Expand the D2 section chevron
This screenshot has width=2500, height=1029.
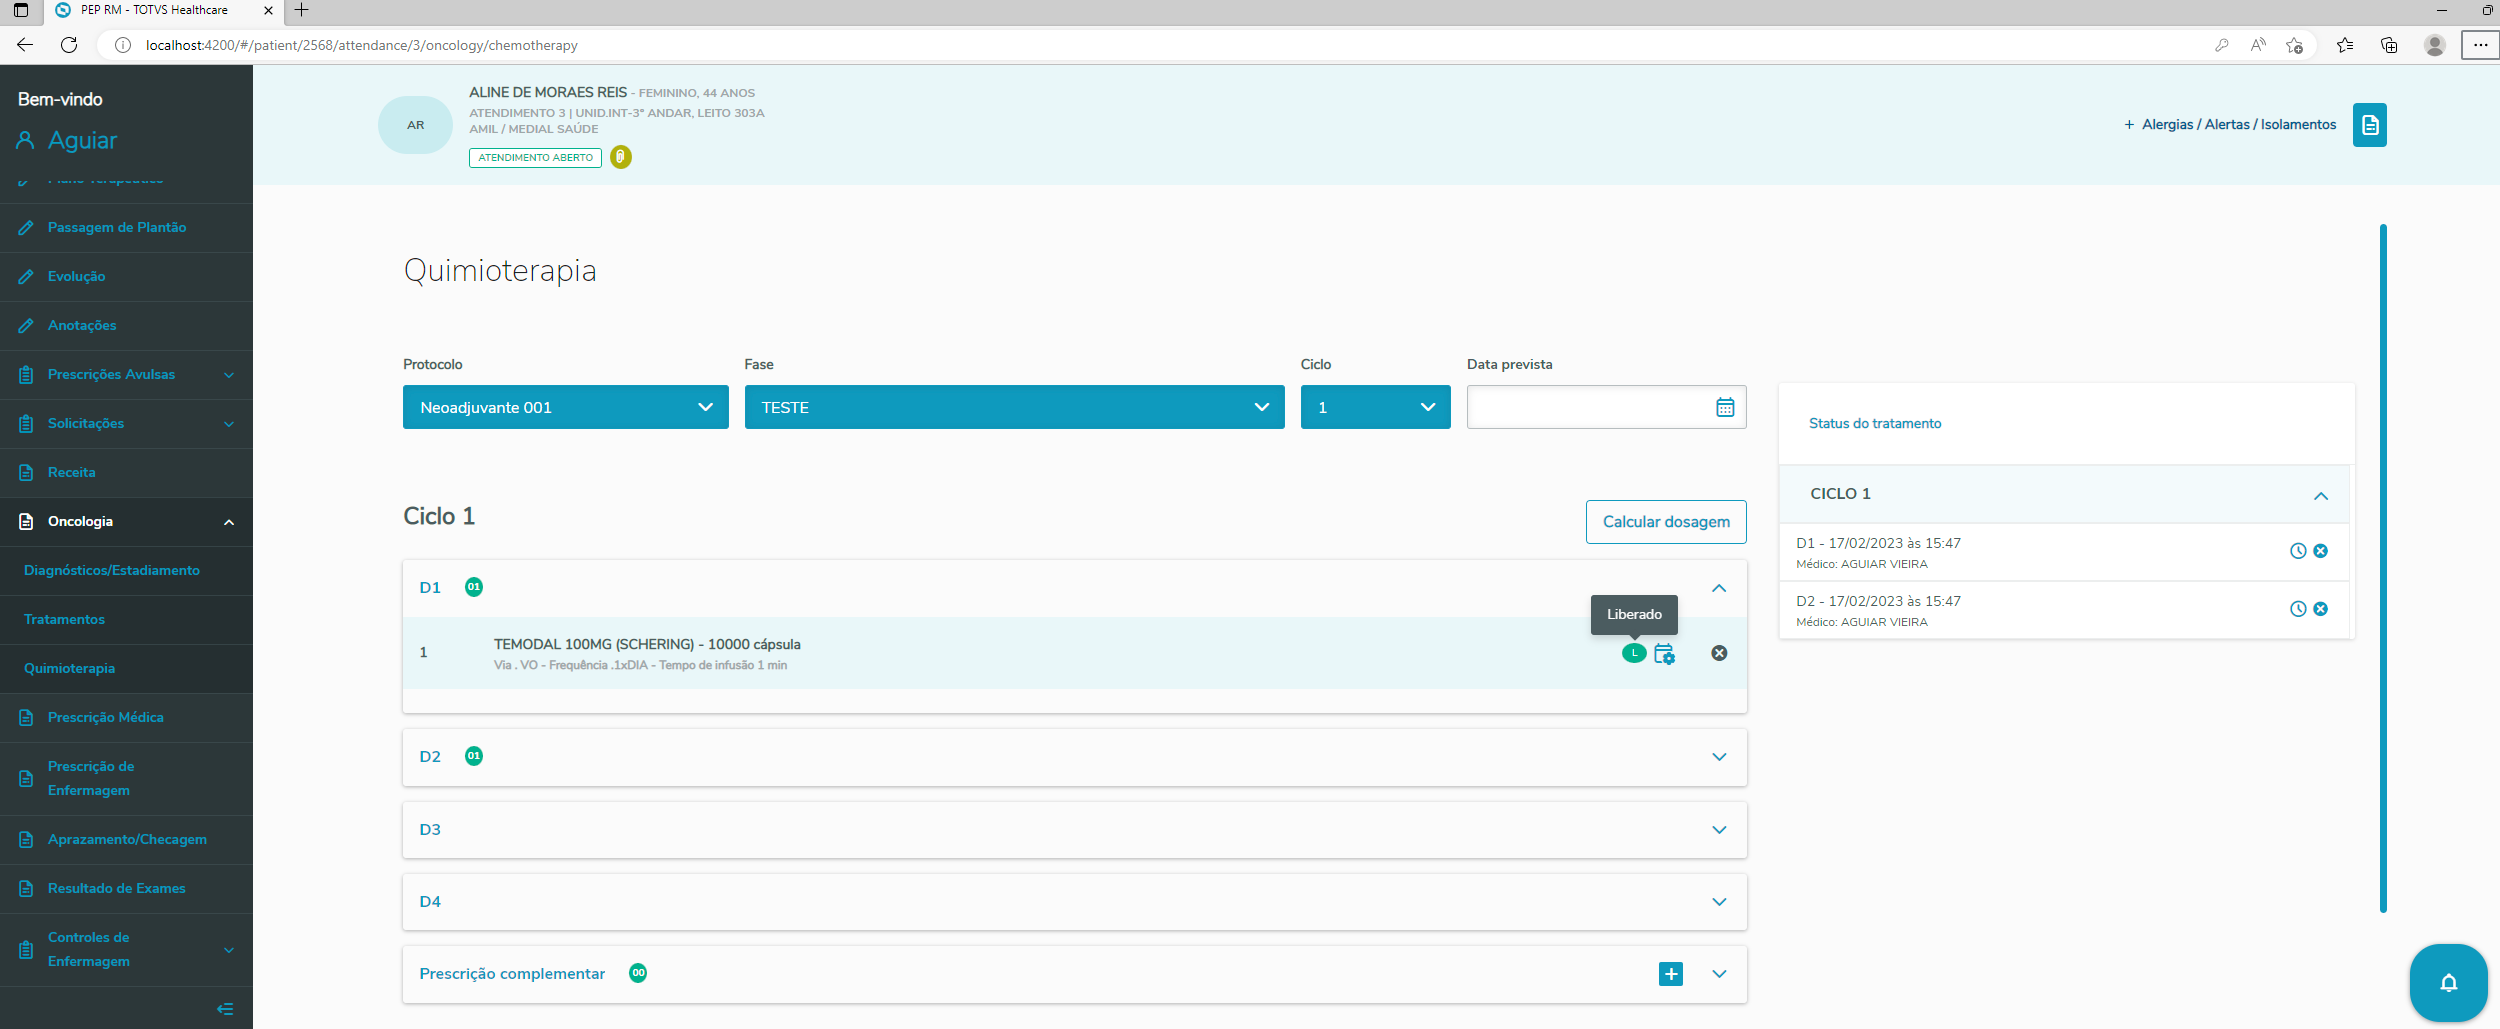coord(1719,757)
